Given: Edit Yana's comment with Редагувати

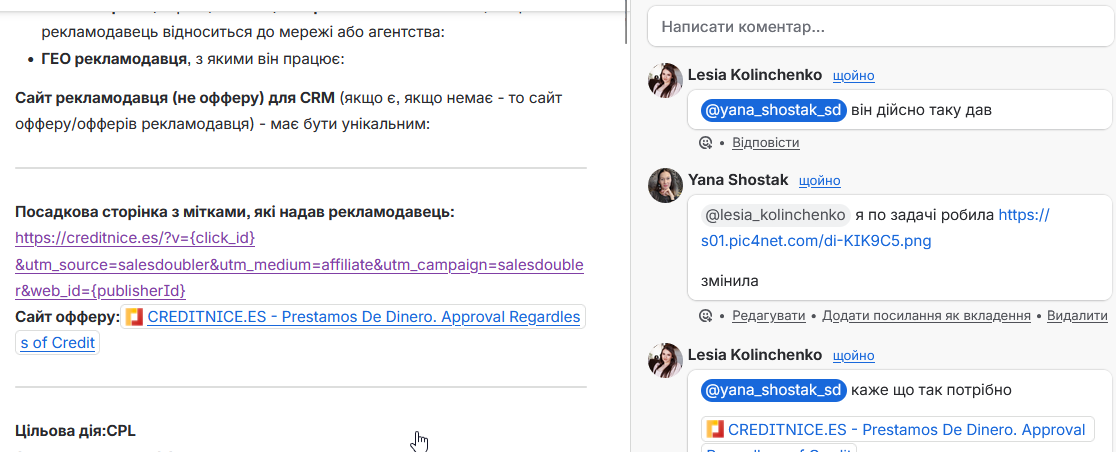Looking at the screenshot, I should pyautogui.click(x=768, y=316).
